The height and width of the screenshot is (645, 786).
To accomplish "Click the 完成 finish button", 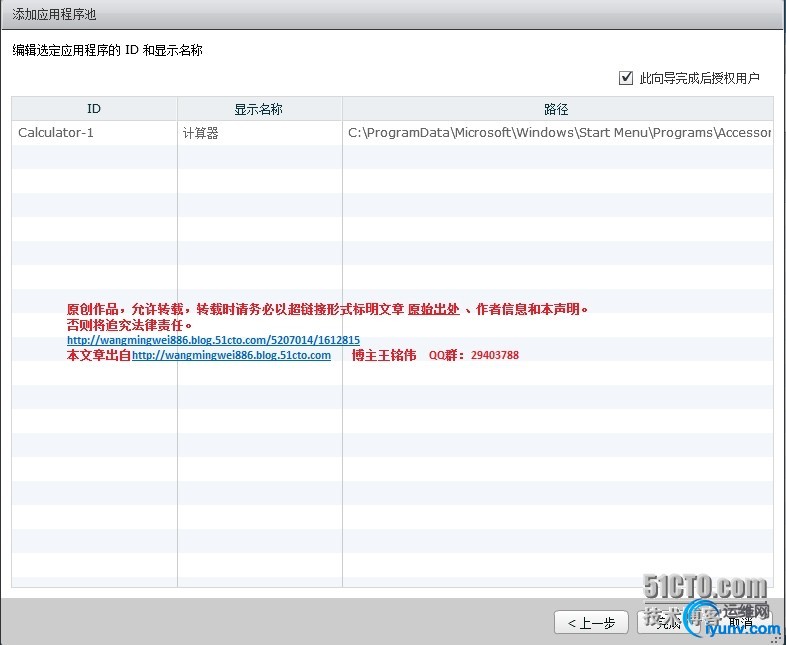I will tap(668, 623).
